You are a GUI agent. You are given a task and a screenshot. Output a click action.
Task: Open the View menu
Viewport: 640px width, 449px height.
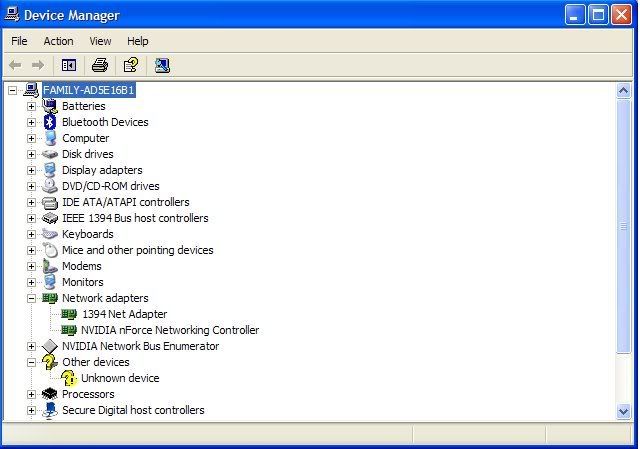pos(100,41)
